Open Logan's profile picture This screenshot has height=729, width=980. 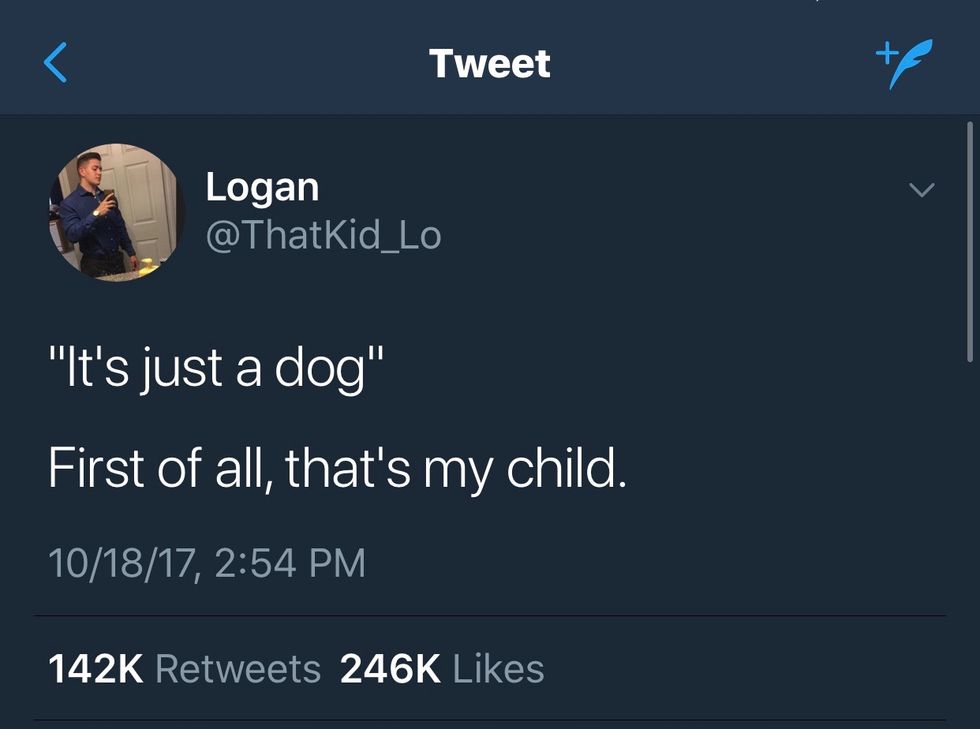pos(116,212)
